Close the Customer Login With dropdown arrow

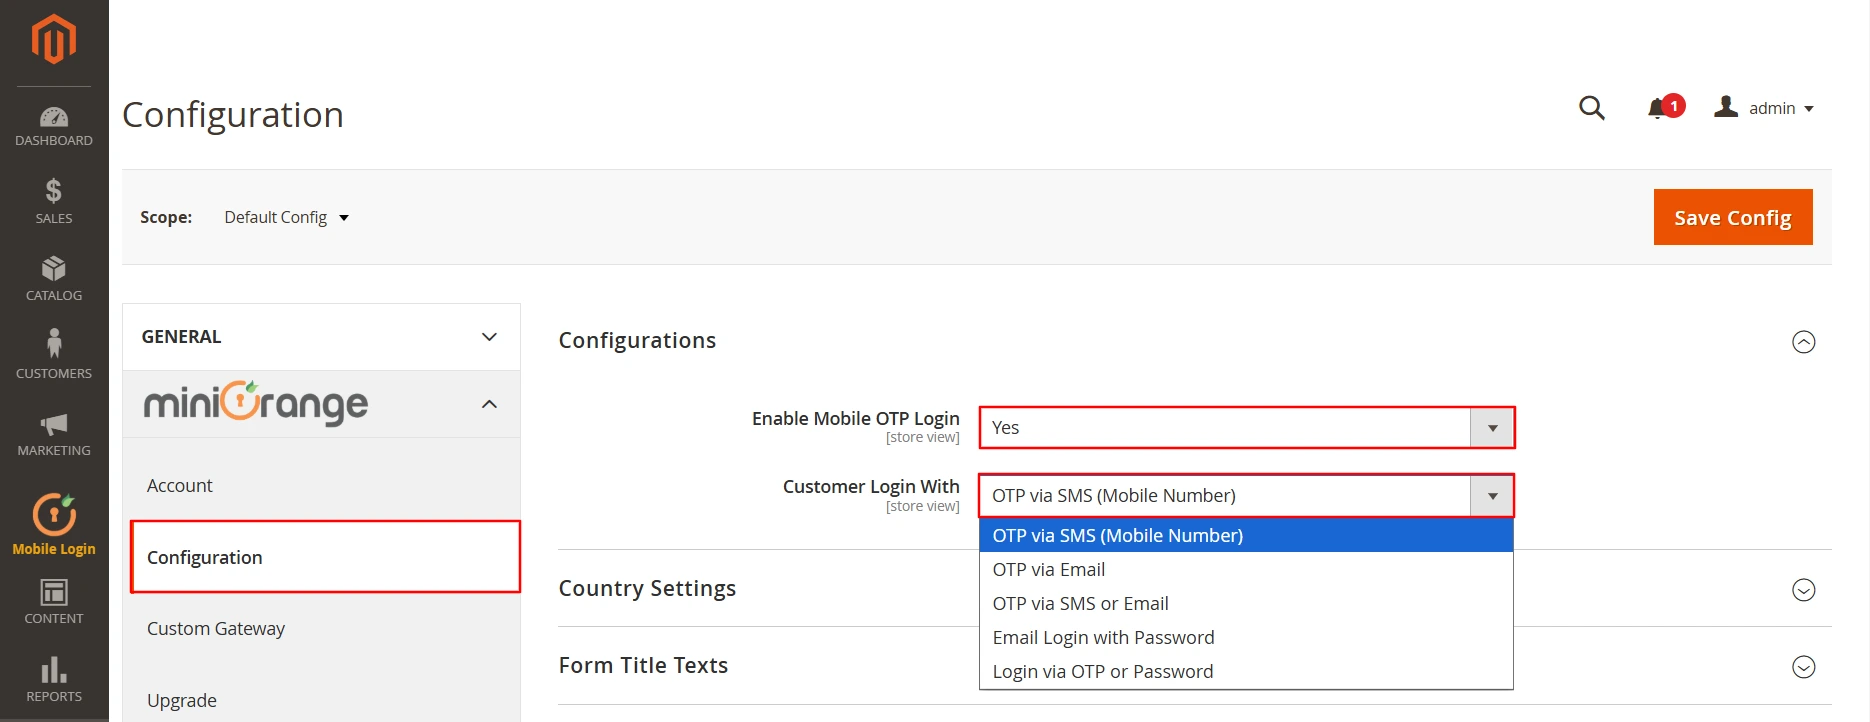pyautogui.click(x=1492, y=496)
